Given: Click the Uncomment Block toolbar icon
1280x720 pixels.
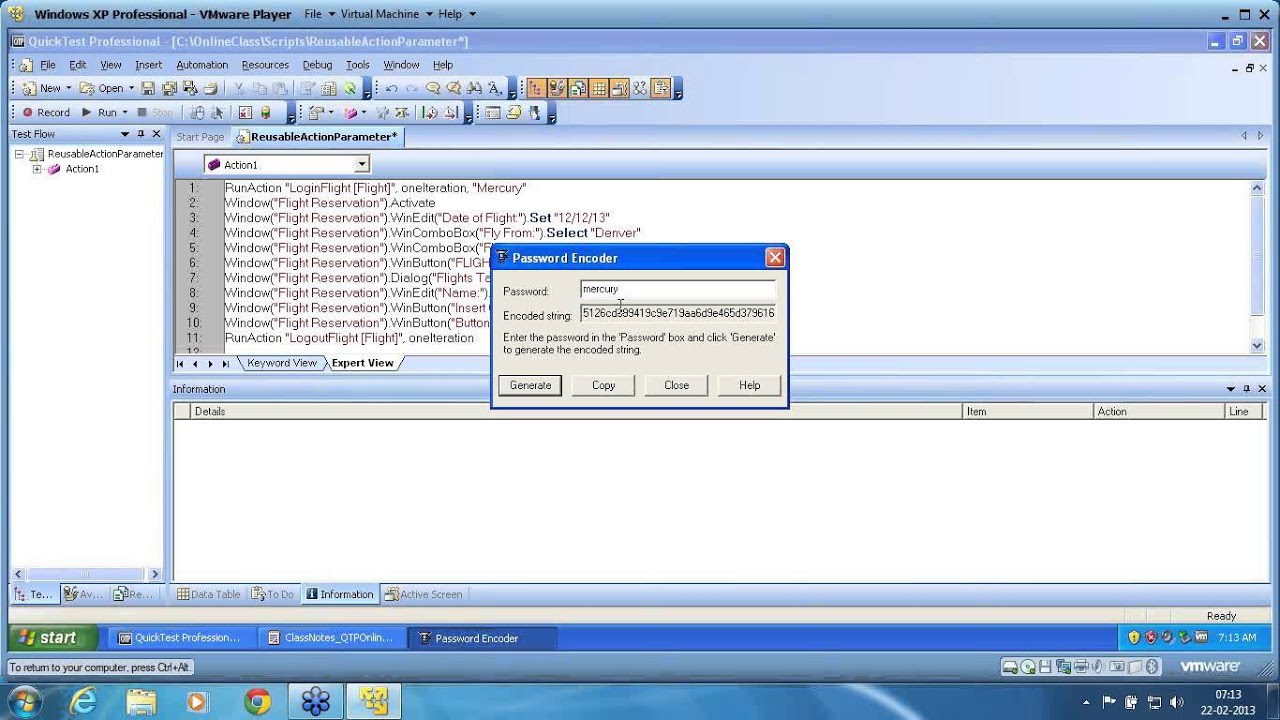Looking at the screenshot, I should 453,88.
